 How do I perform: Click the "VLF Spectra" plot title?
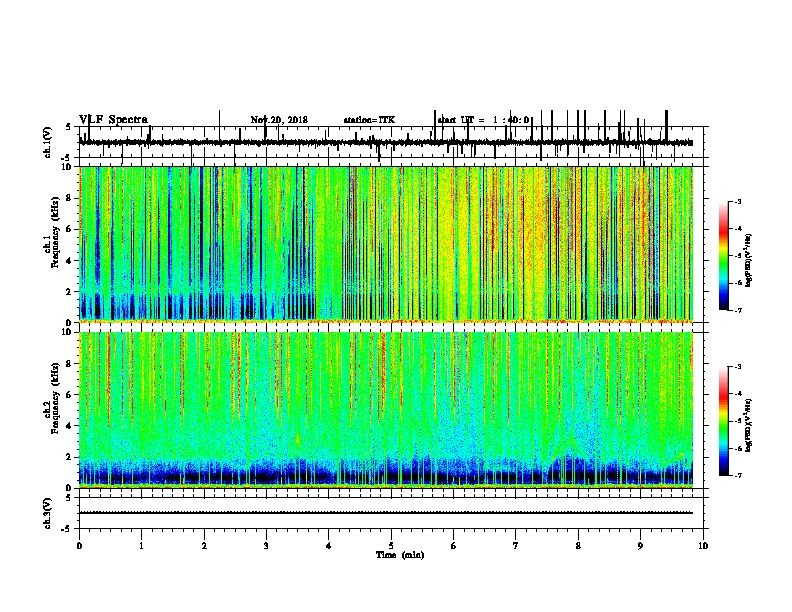click(113, 120)
